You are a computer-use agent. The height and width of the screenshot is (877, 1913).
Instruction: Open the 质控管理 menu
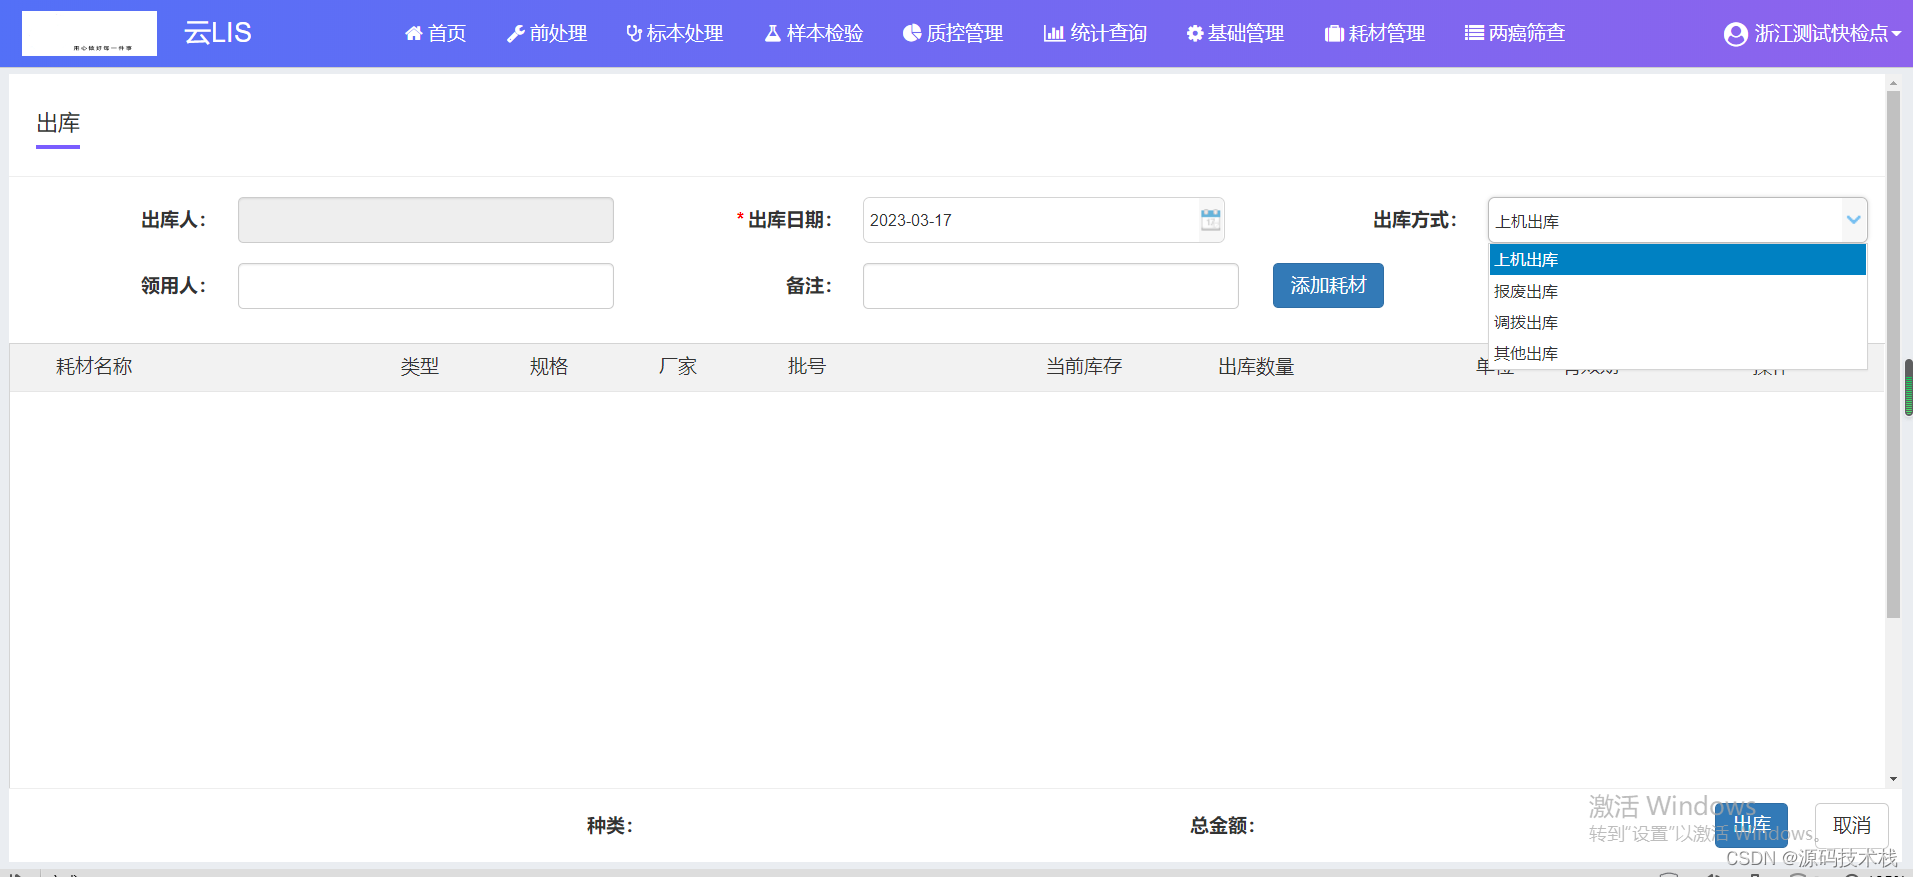click(x=953, y=34)
